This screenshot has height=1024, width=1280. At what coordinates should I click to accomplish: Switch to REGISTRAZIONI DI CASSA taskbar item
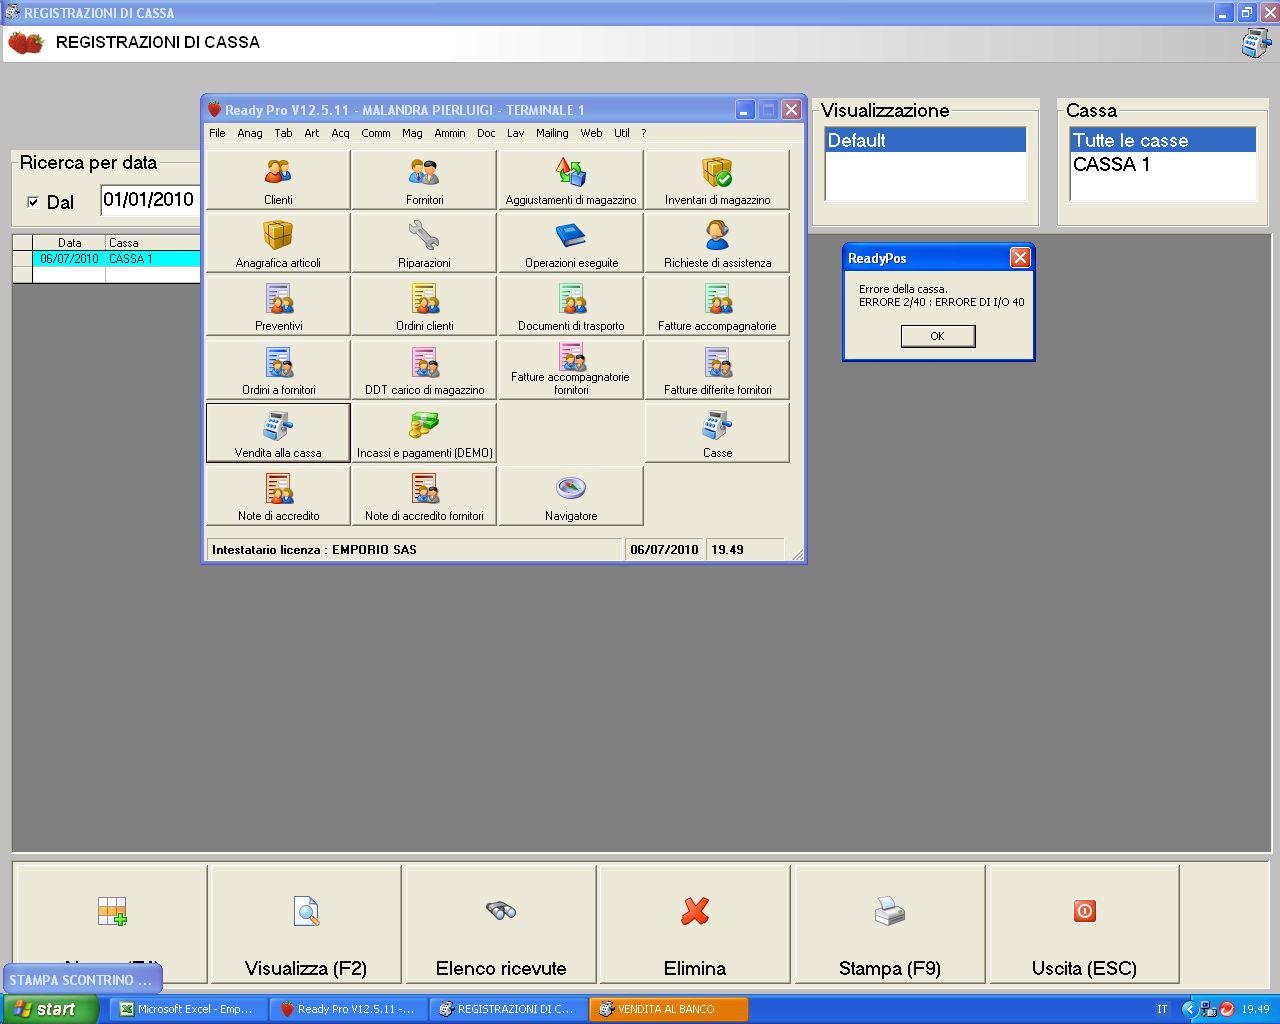[509, 1009]
